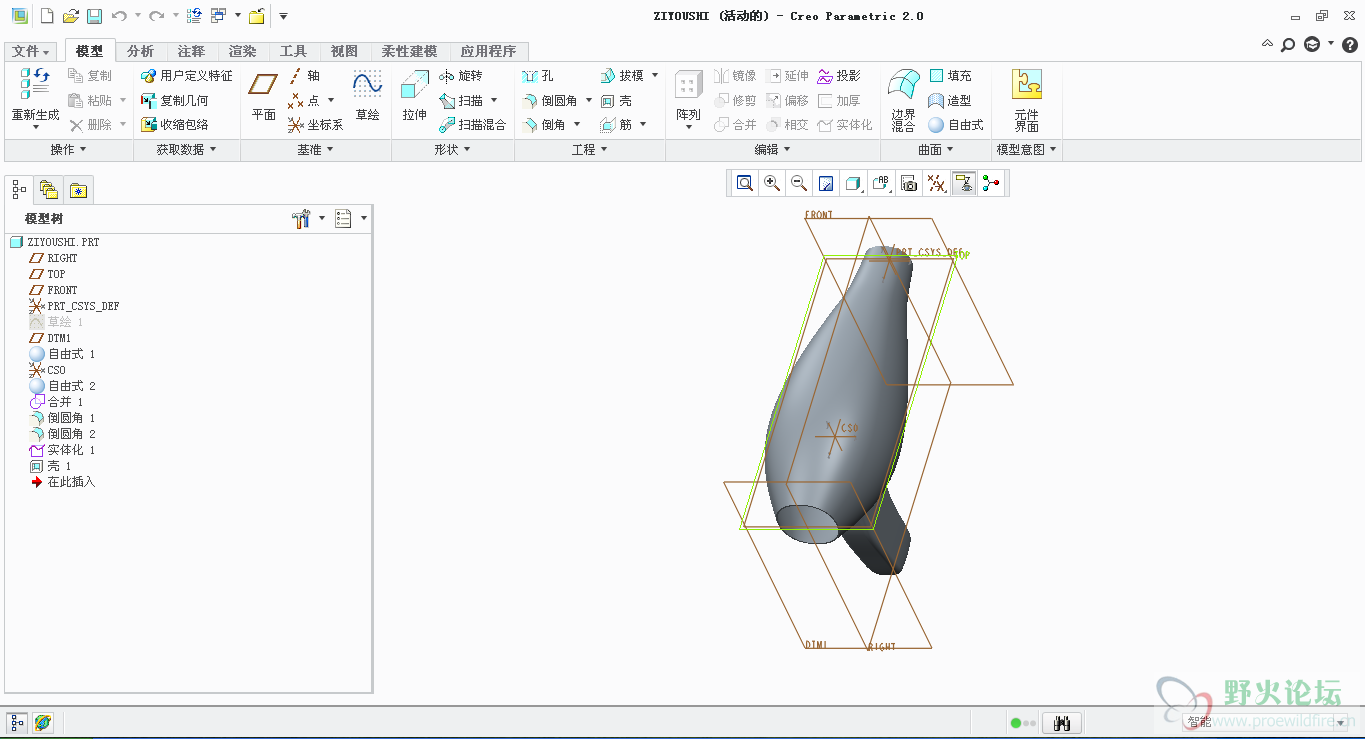Minimize the ribbon with the up-arrow icon

click(1267, 45)
